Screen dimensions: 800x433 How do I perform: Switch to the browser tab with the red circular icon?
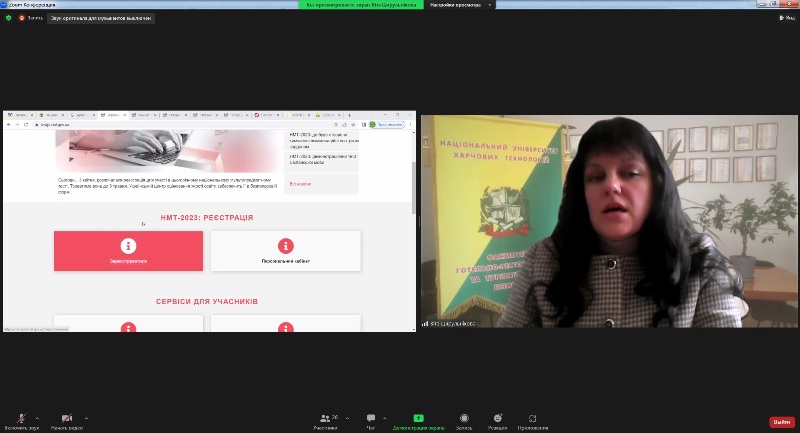pos(267,115)
